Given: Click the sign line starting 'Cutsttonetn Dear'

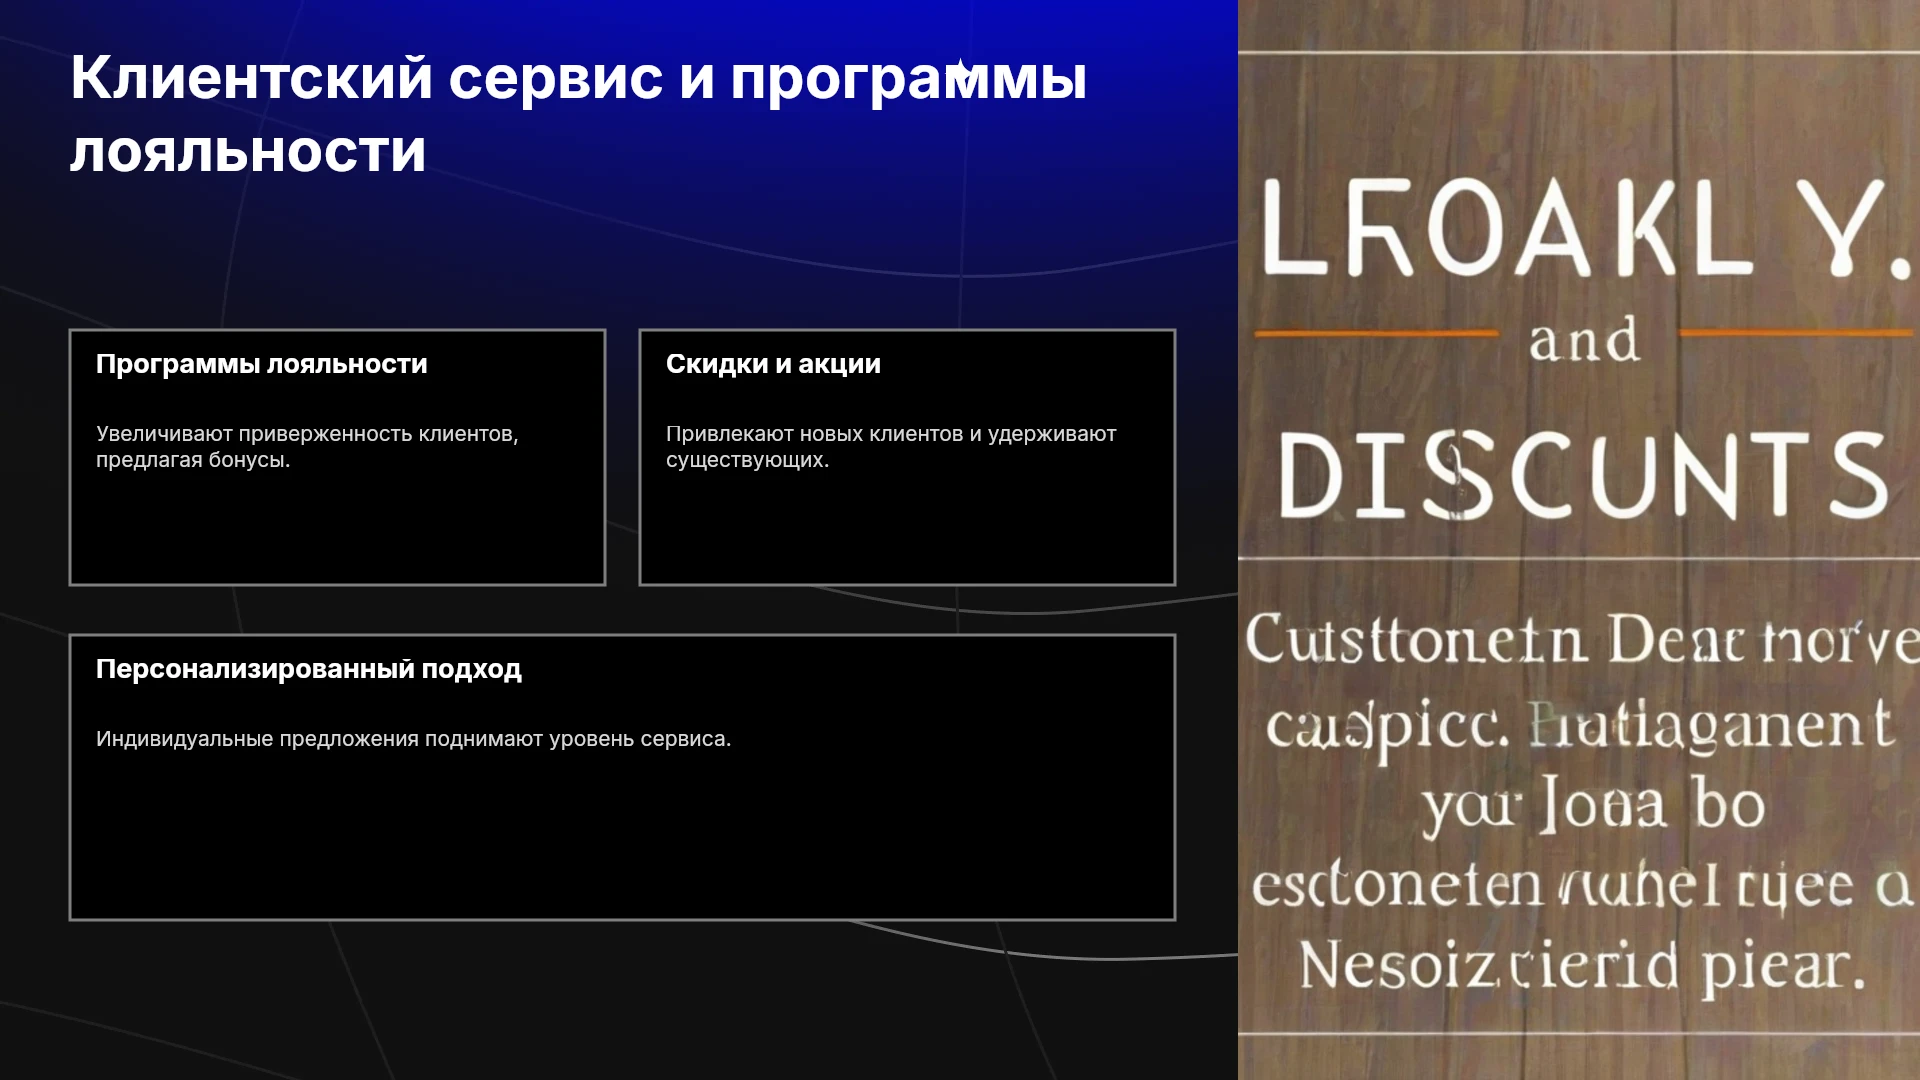Looking at the screenshot, I should [x=1581, y=640].
